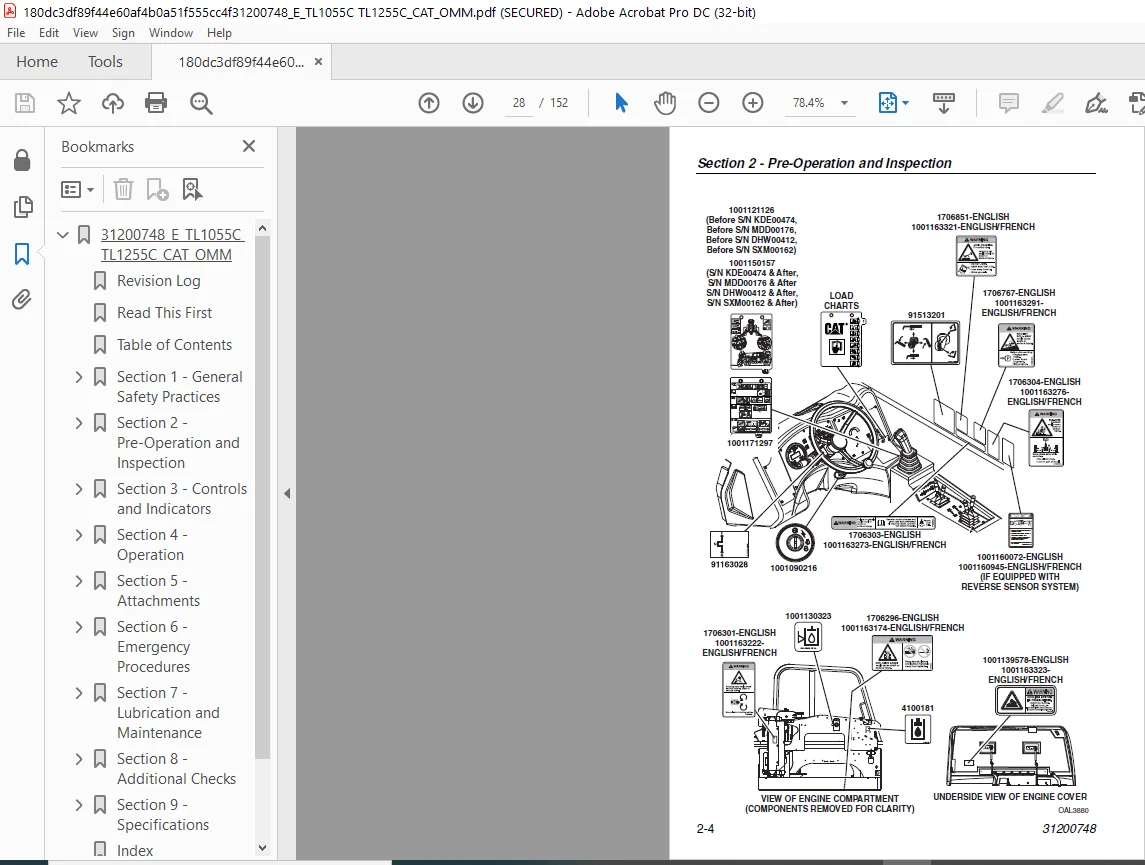Open the Read This First bookmark
Screen dimensions: 1145x865
(164, 313)
